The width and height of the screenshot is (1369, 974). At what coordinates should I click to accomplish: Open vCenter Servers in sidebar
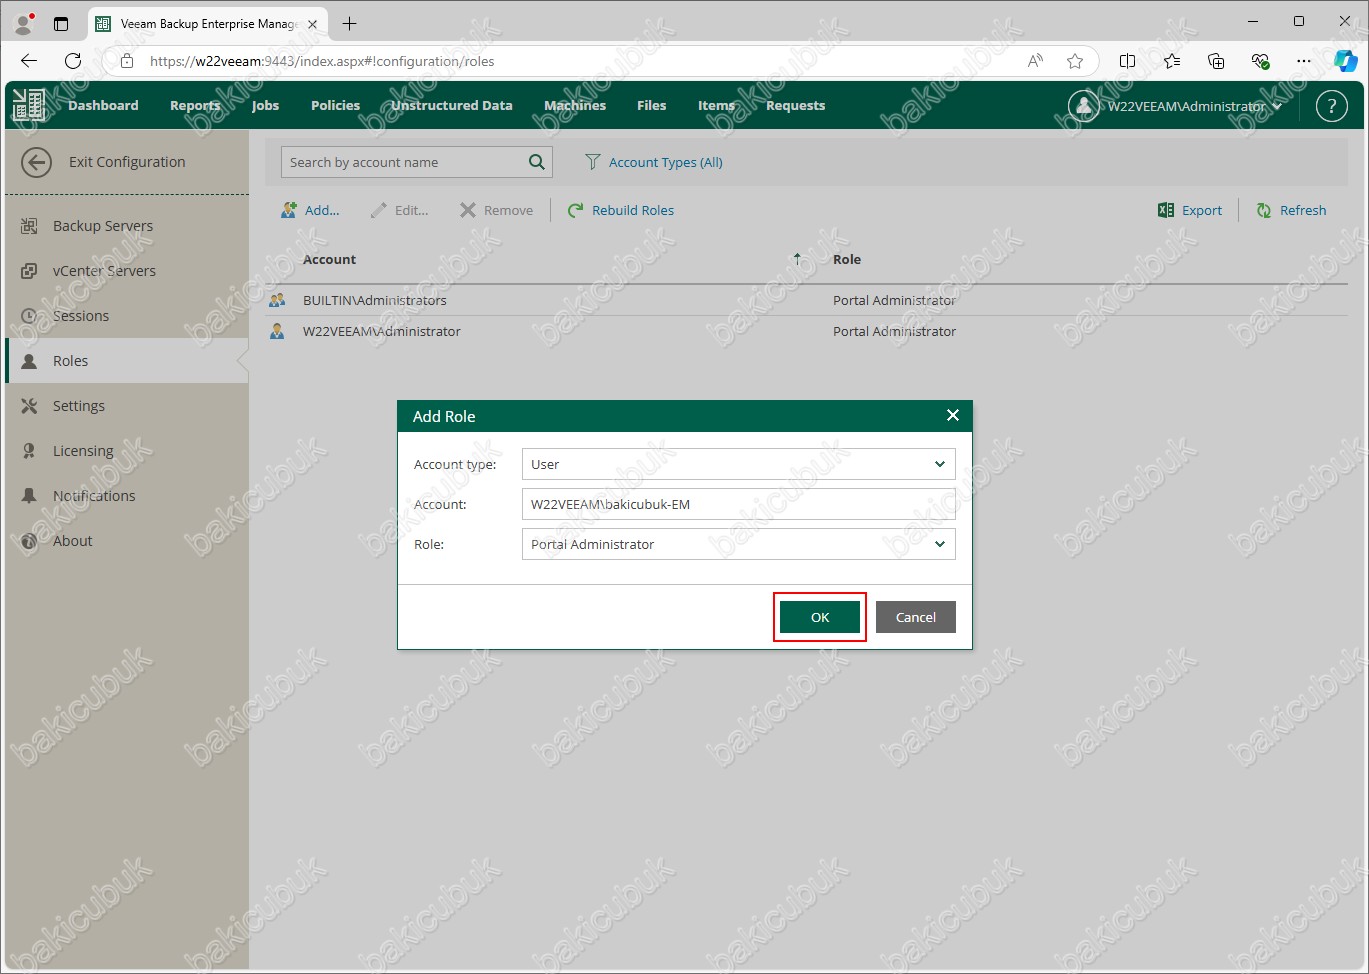tap(127, 271)
